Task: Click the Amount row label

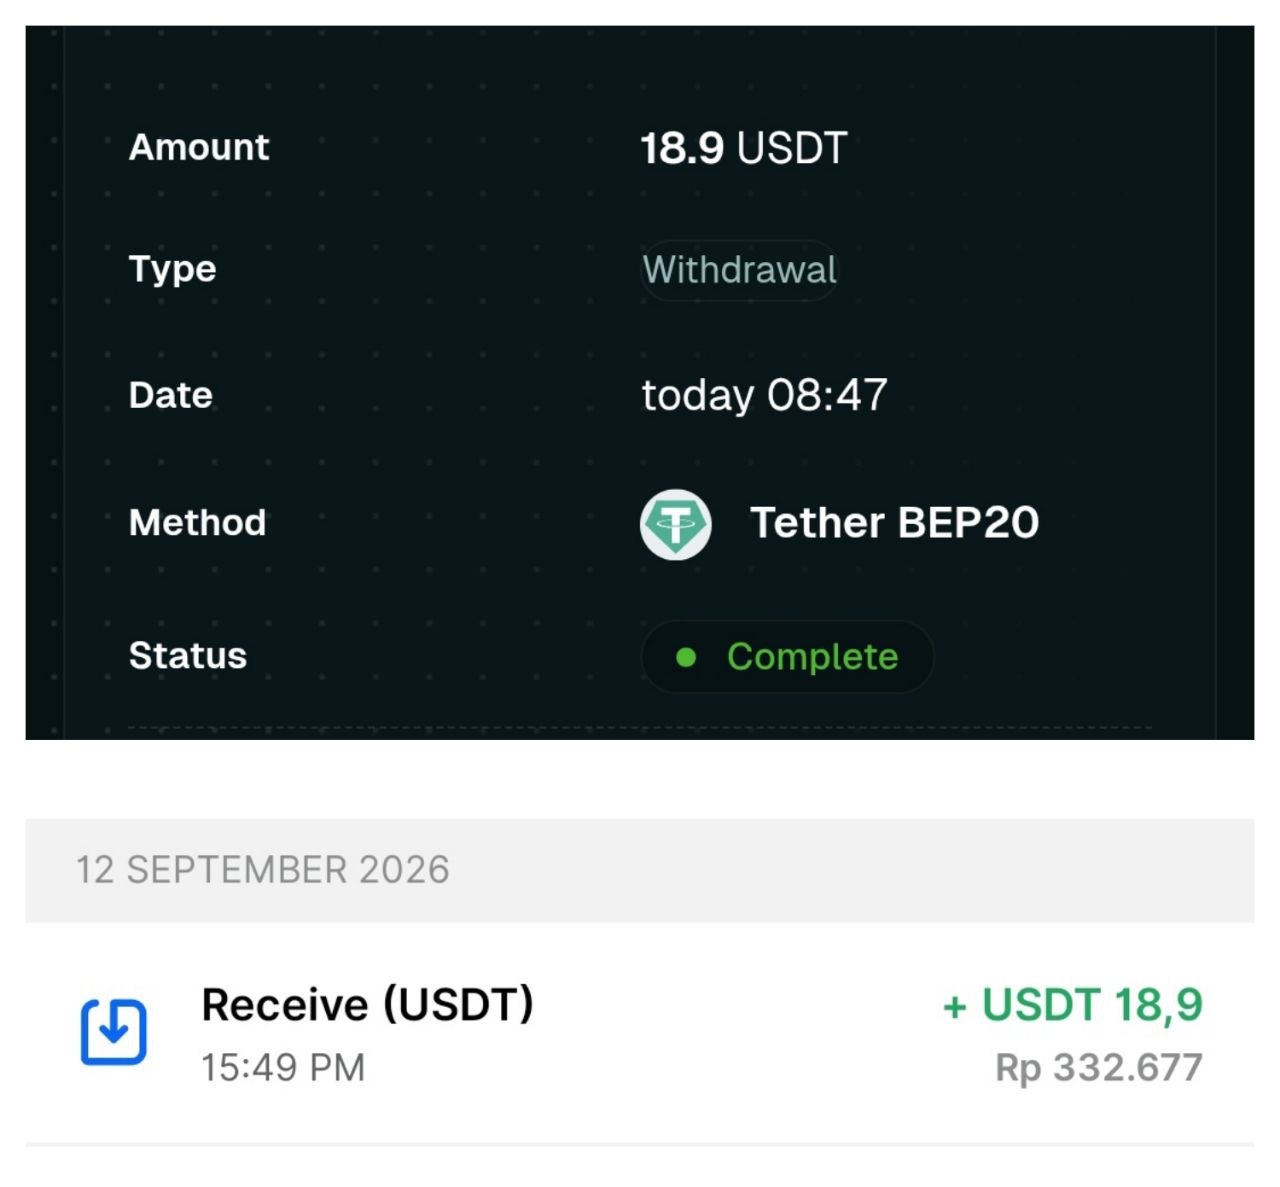Action: tap(199, 147)
